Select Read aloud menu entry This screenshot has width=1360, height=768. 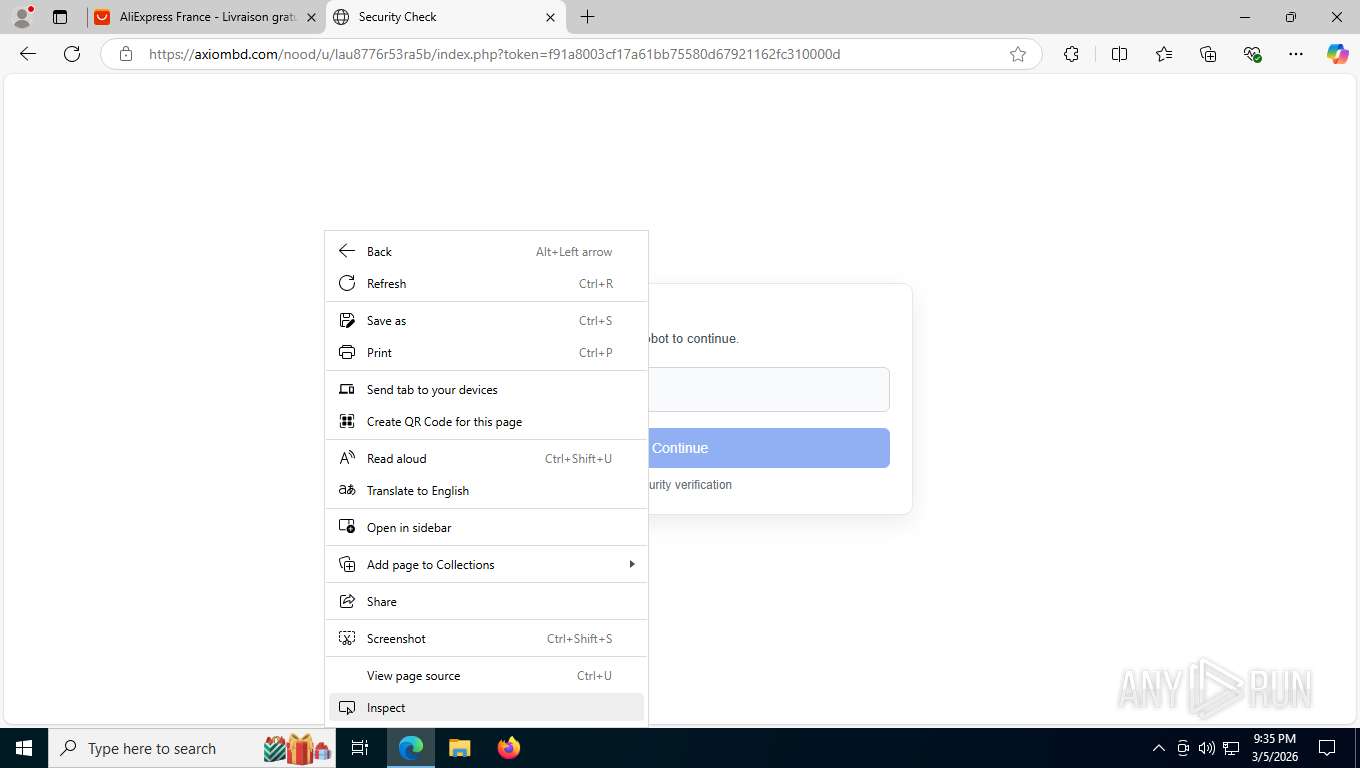[x=486, y=459]
